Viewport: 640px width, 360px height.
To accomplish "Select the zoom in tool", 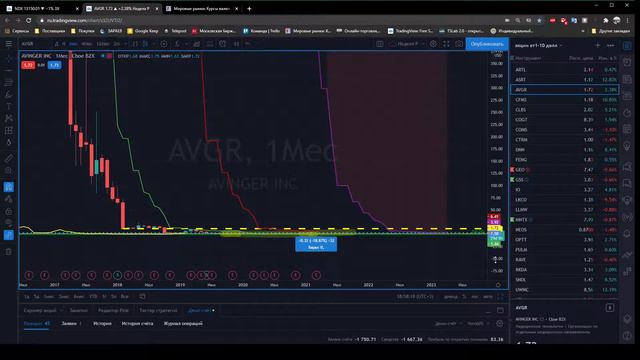I will tap(9, 170).
